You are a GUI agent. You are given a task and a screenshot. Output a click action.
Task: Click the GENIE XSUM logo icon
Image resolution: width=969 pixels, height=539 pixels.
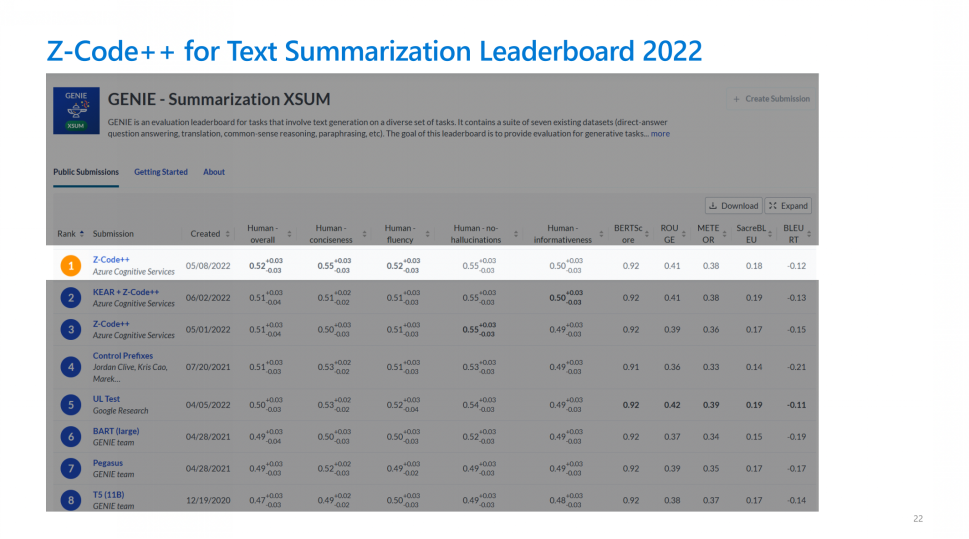[x=77, y=111]
